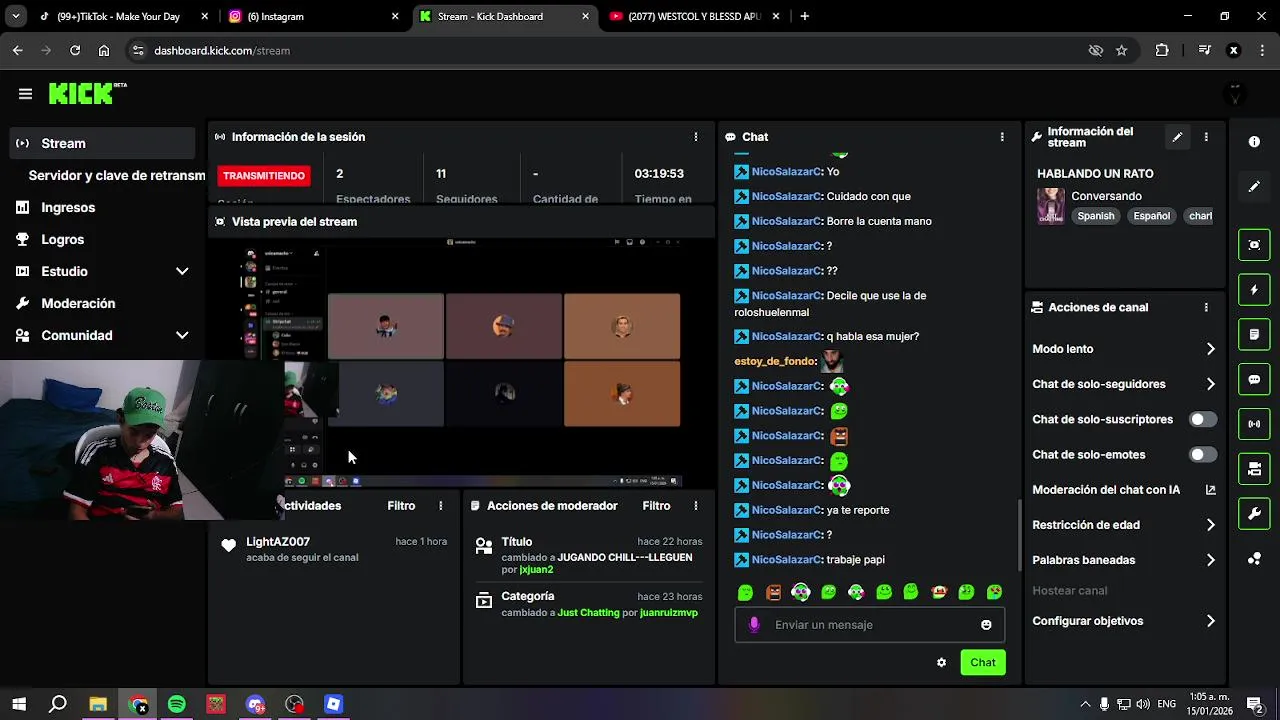Viewport: 1280px width, 720px height.
Task: Click the heart icon next to LightAZ007
Action: (229, 546)
